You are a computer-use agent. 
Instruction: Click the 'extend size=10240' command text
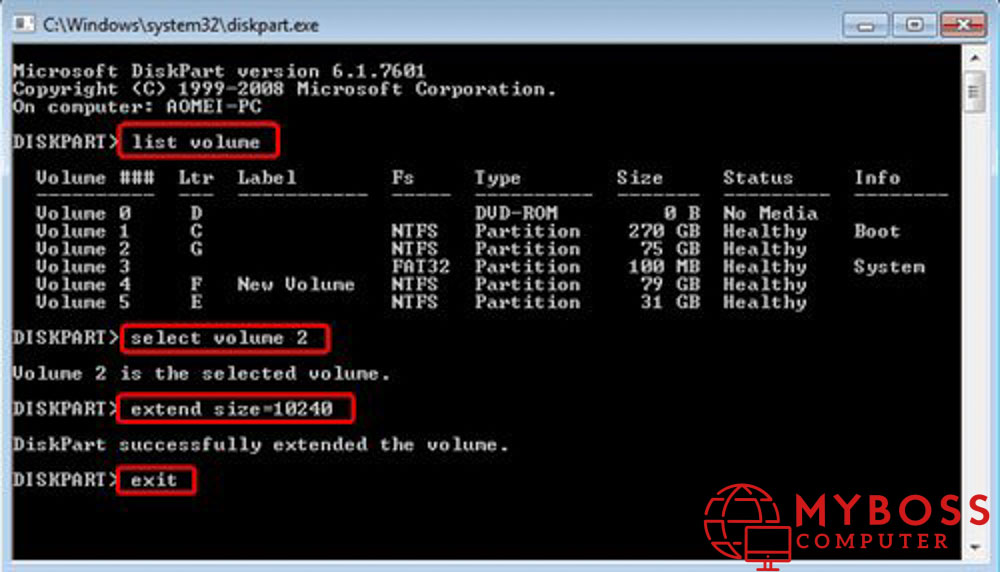(x=237, y=408)
